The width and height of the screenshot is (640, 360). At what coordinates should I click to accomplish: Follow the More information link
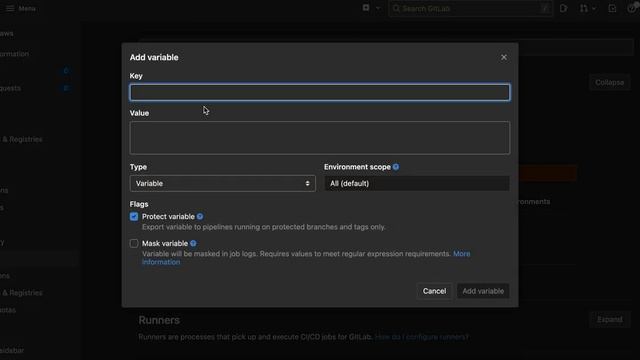461,254
